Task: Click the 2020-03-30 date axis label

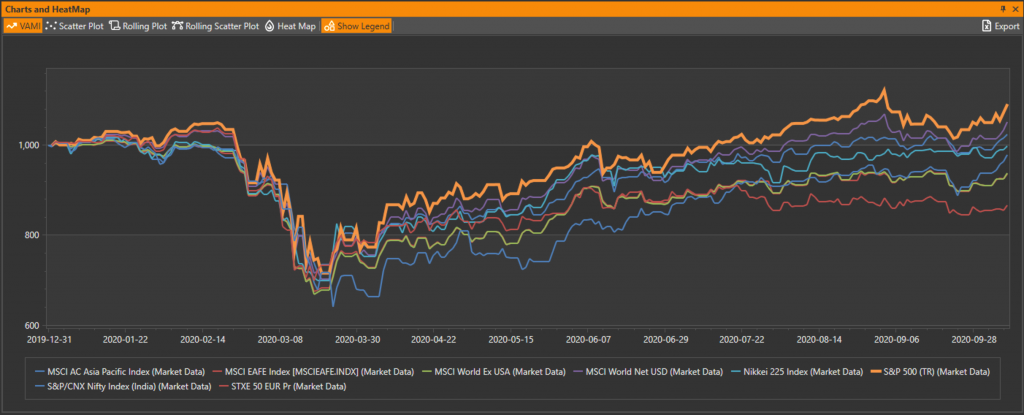Action: click(349, 339)
